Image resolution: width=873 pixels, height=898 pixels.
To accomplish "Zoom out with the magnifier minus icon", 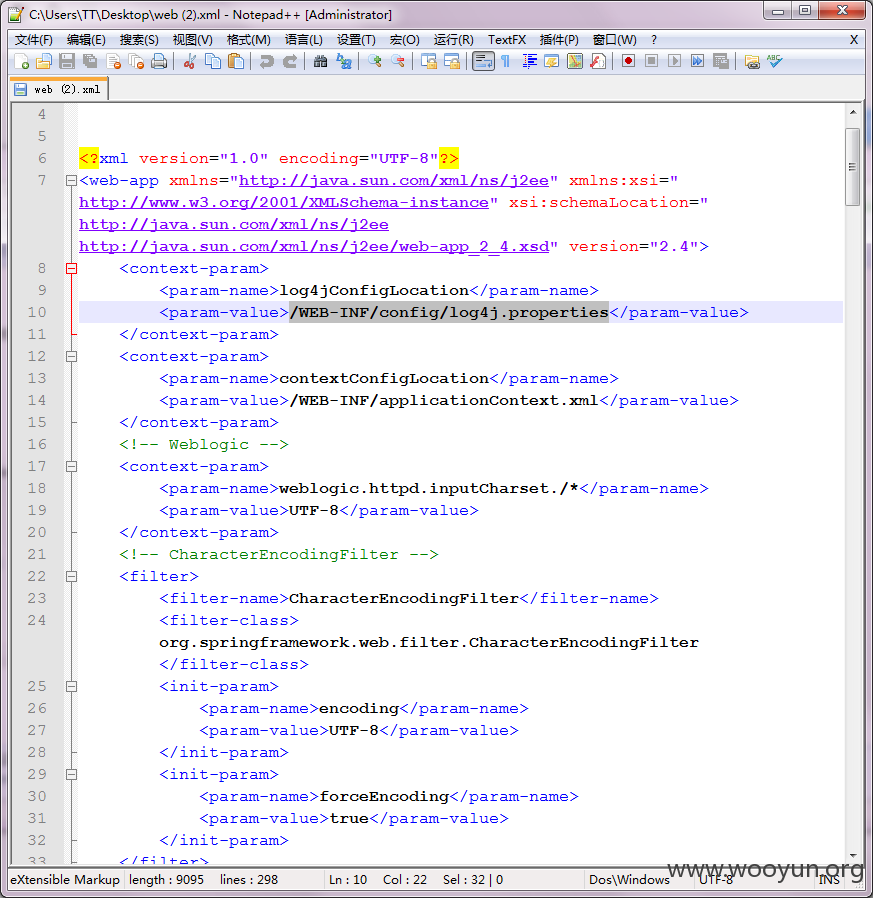I will click(398, 61).
